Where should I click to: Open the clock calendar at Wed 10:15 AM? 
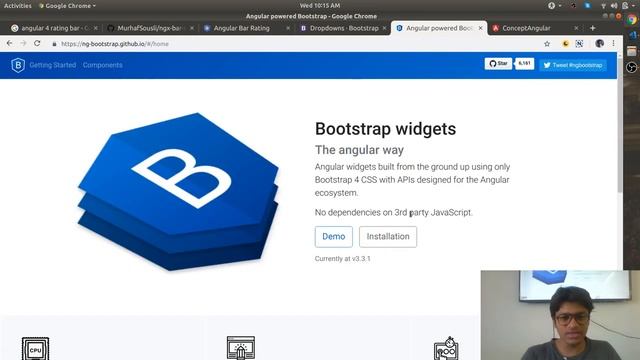[320, 5]
